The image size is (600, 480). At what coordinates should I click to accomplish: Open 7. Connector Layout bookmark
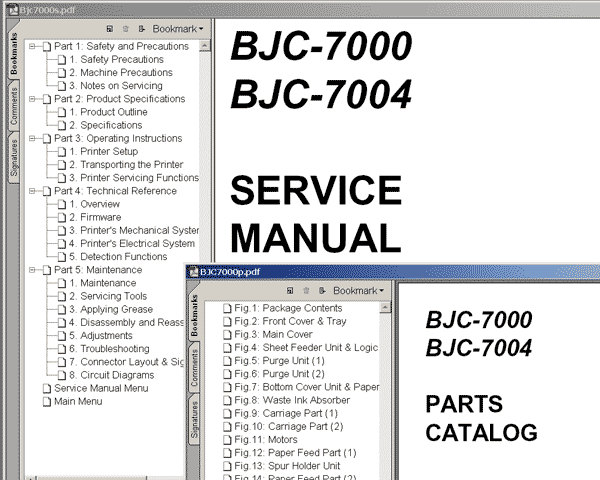(126, 362)
